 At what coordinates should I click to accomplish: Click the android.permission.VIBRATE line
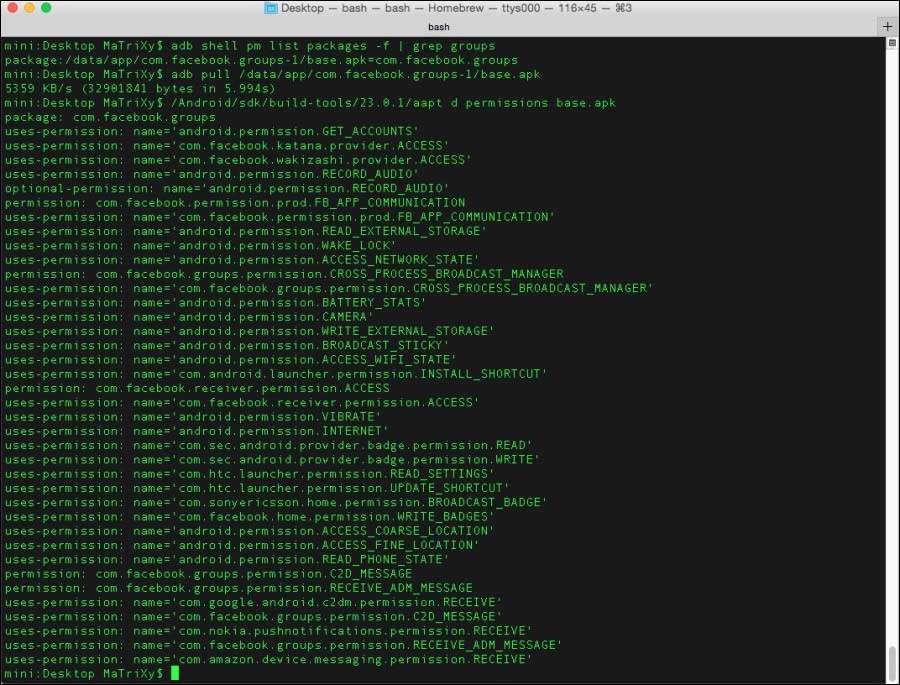[x=193, y=417]
